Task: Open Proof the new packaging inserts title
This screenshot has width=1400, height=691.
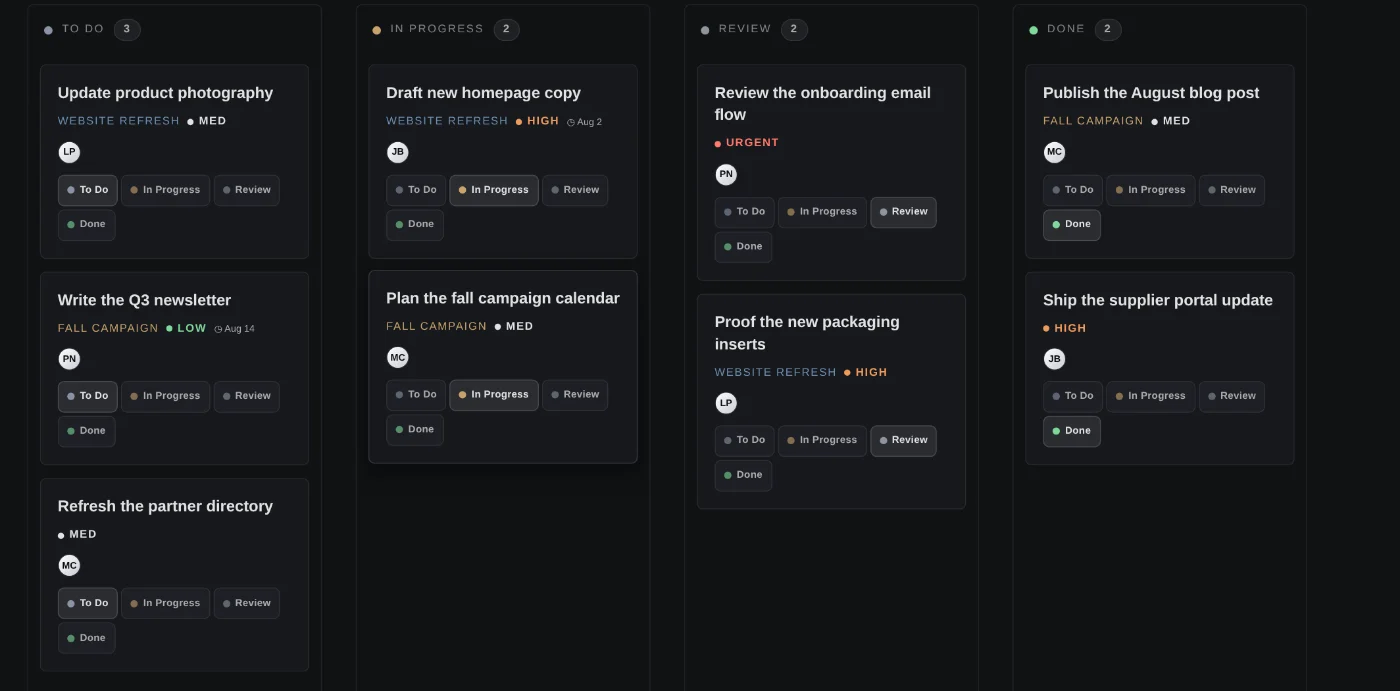Action: pyautogui.click(x=807, y=333)
